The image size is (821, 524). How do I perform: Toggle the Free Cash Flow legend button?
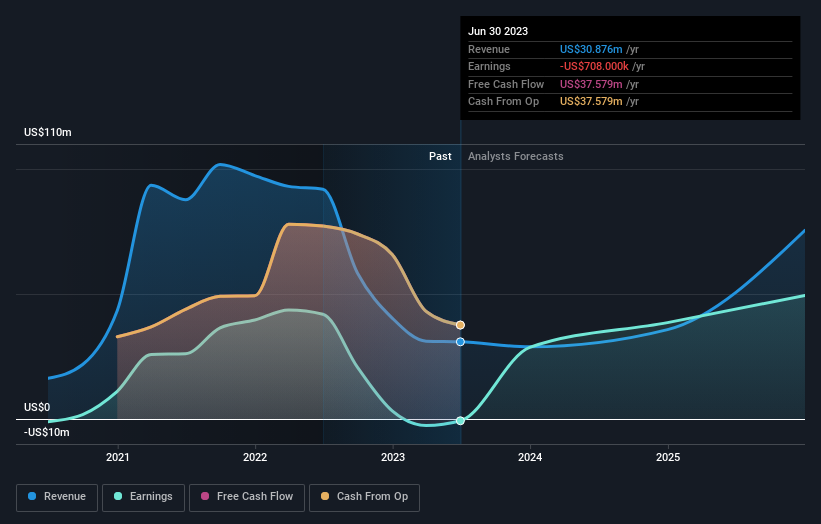[247, 497]
